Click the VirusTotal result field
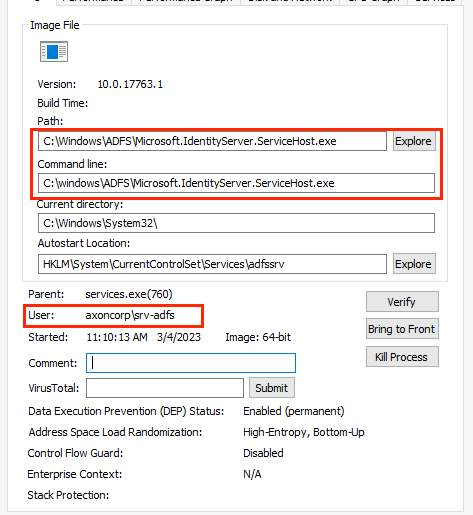 (x=165, y=388)
